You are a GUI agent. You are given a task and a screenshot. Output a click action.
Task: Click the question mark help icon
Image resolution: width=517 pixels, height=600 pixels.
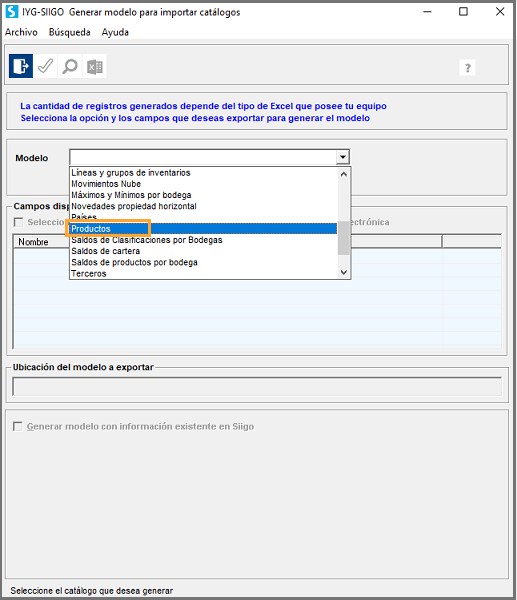tap(467, 68)
